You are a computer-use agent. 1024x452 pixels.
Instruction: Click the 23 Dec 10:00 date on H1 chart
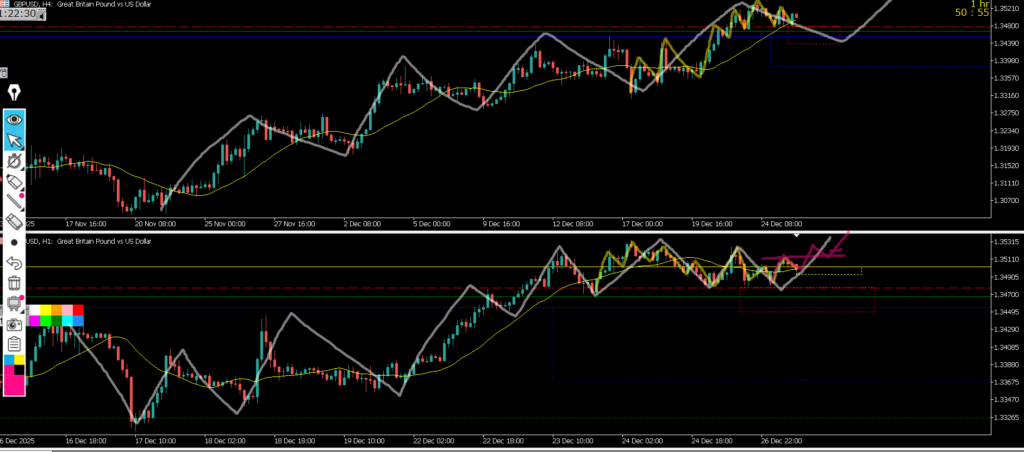573,441
